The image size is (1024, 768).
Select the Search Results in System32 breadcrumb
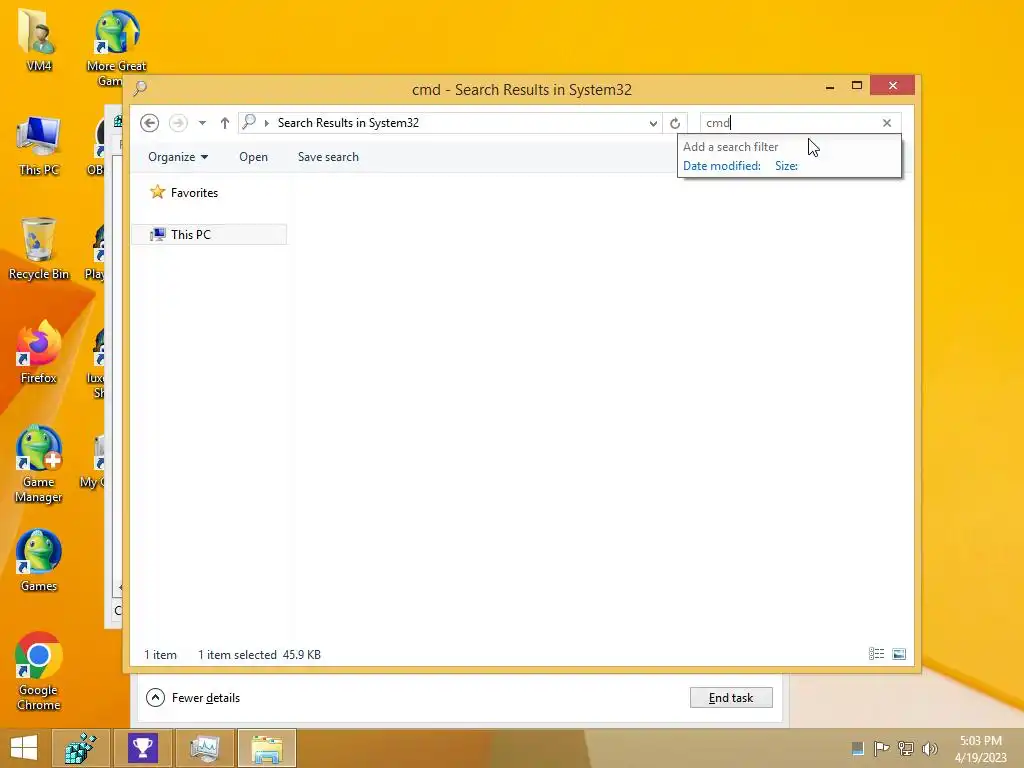(348, 123)
